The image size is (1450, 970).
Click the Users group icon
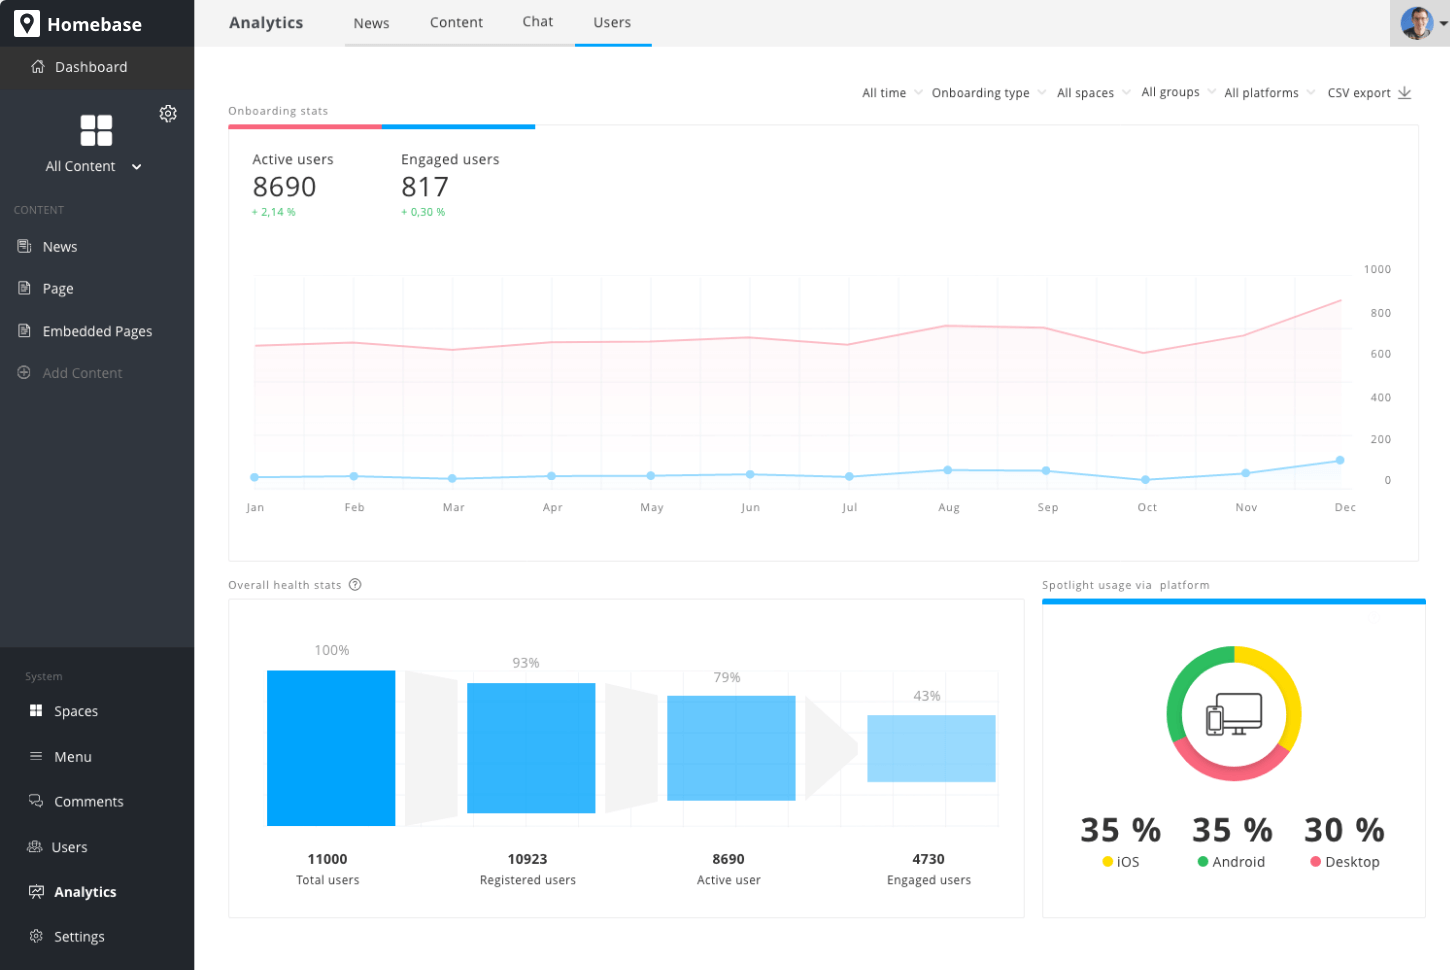[x=34, y=846]
